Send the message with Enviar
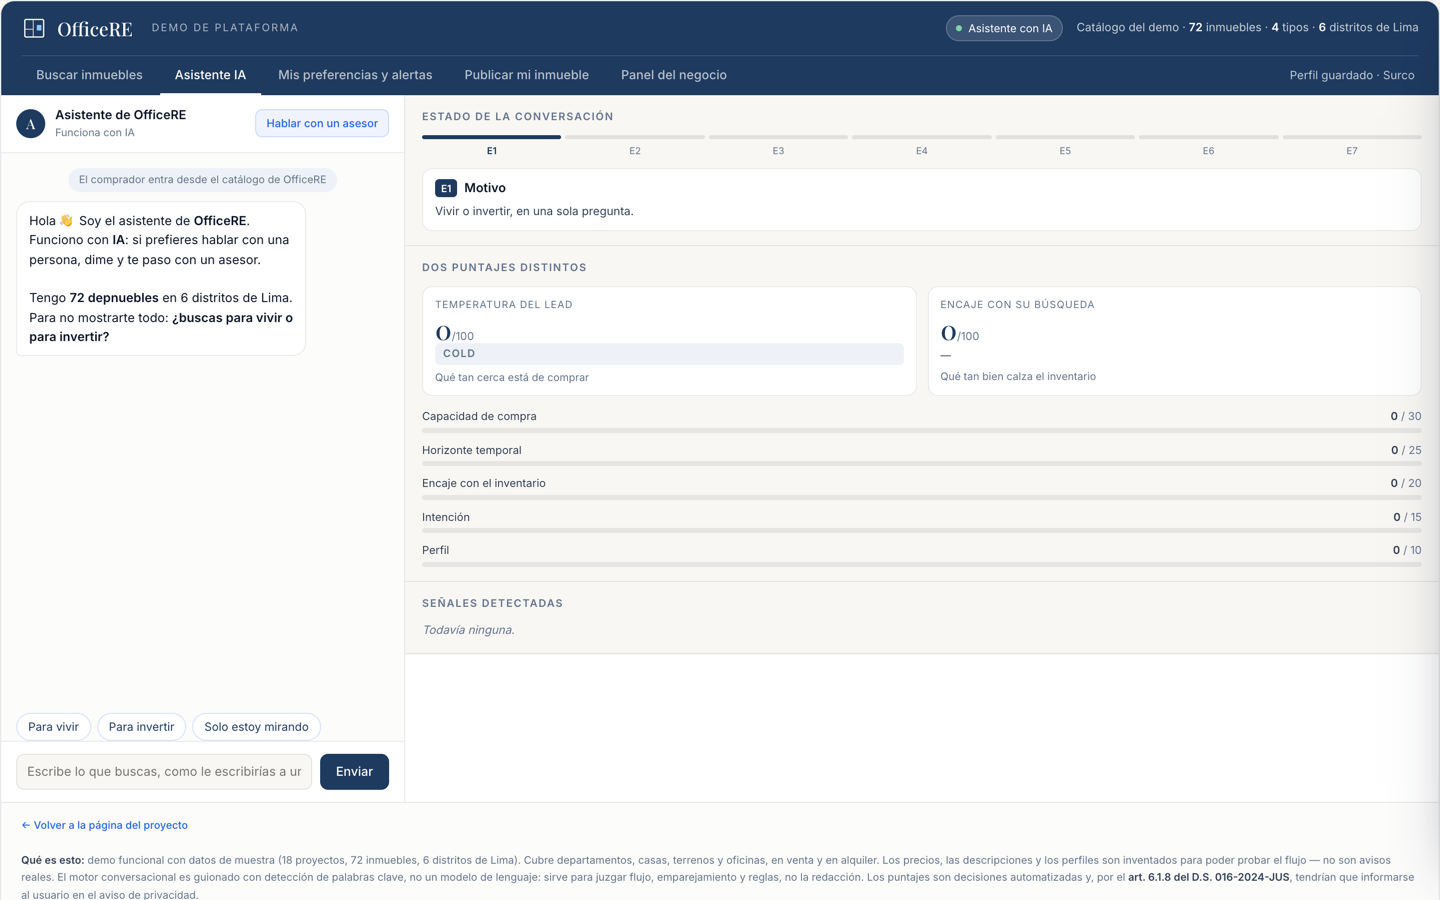1440x900 pixels. (354, 772)
